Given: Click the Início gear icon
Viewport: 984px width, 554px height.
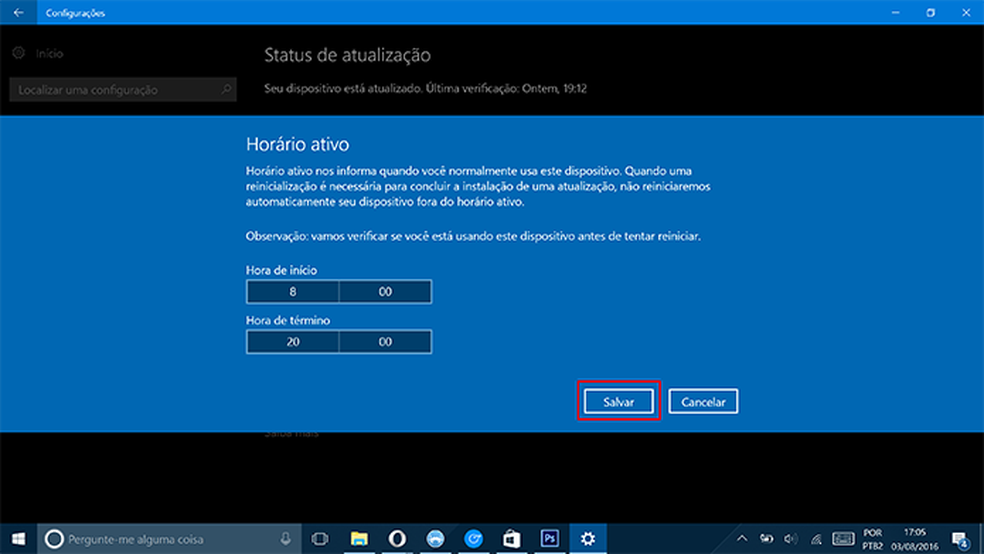Looking at the screenshot, I should click(19, 53).
